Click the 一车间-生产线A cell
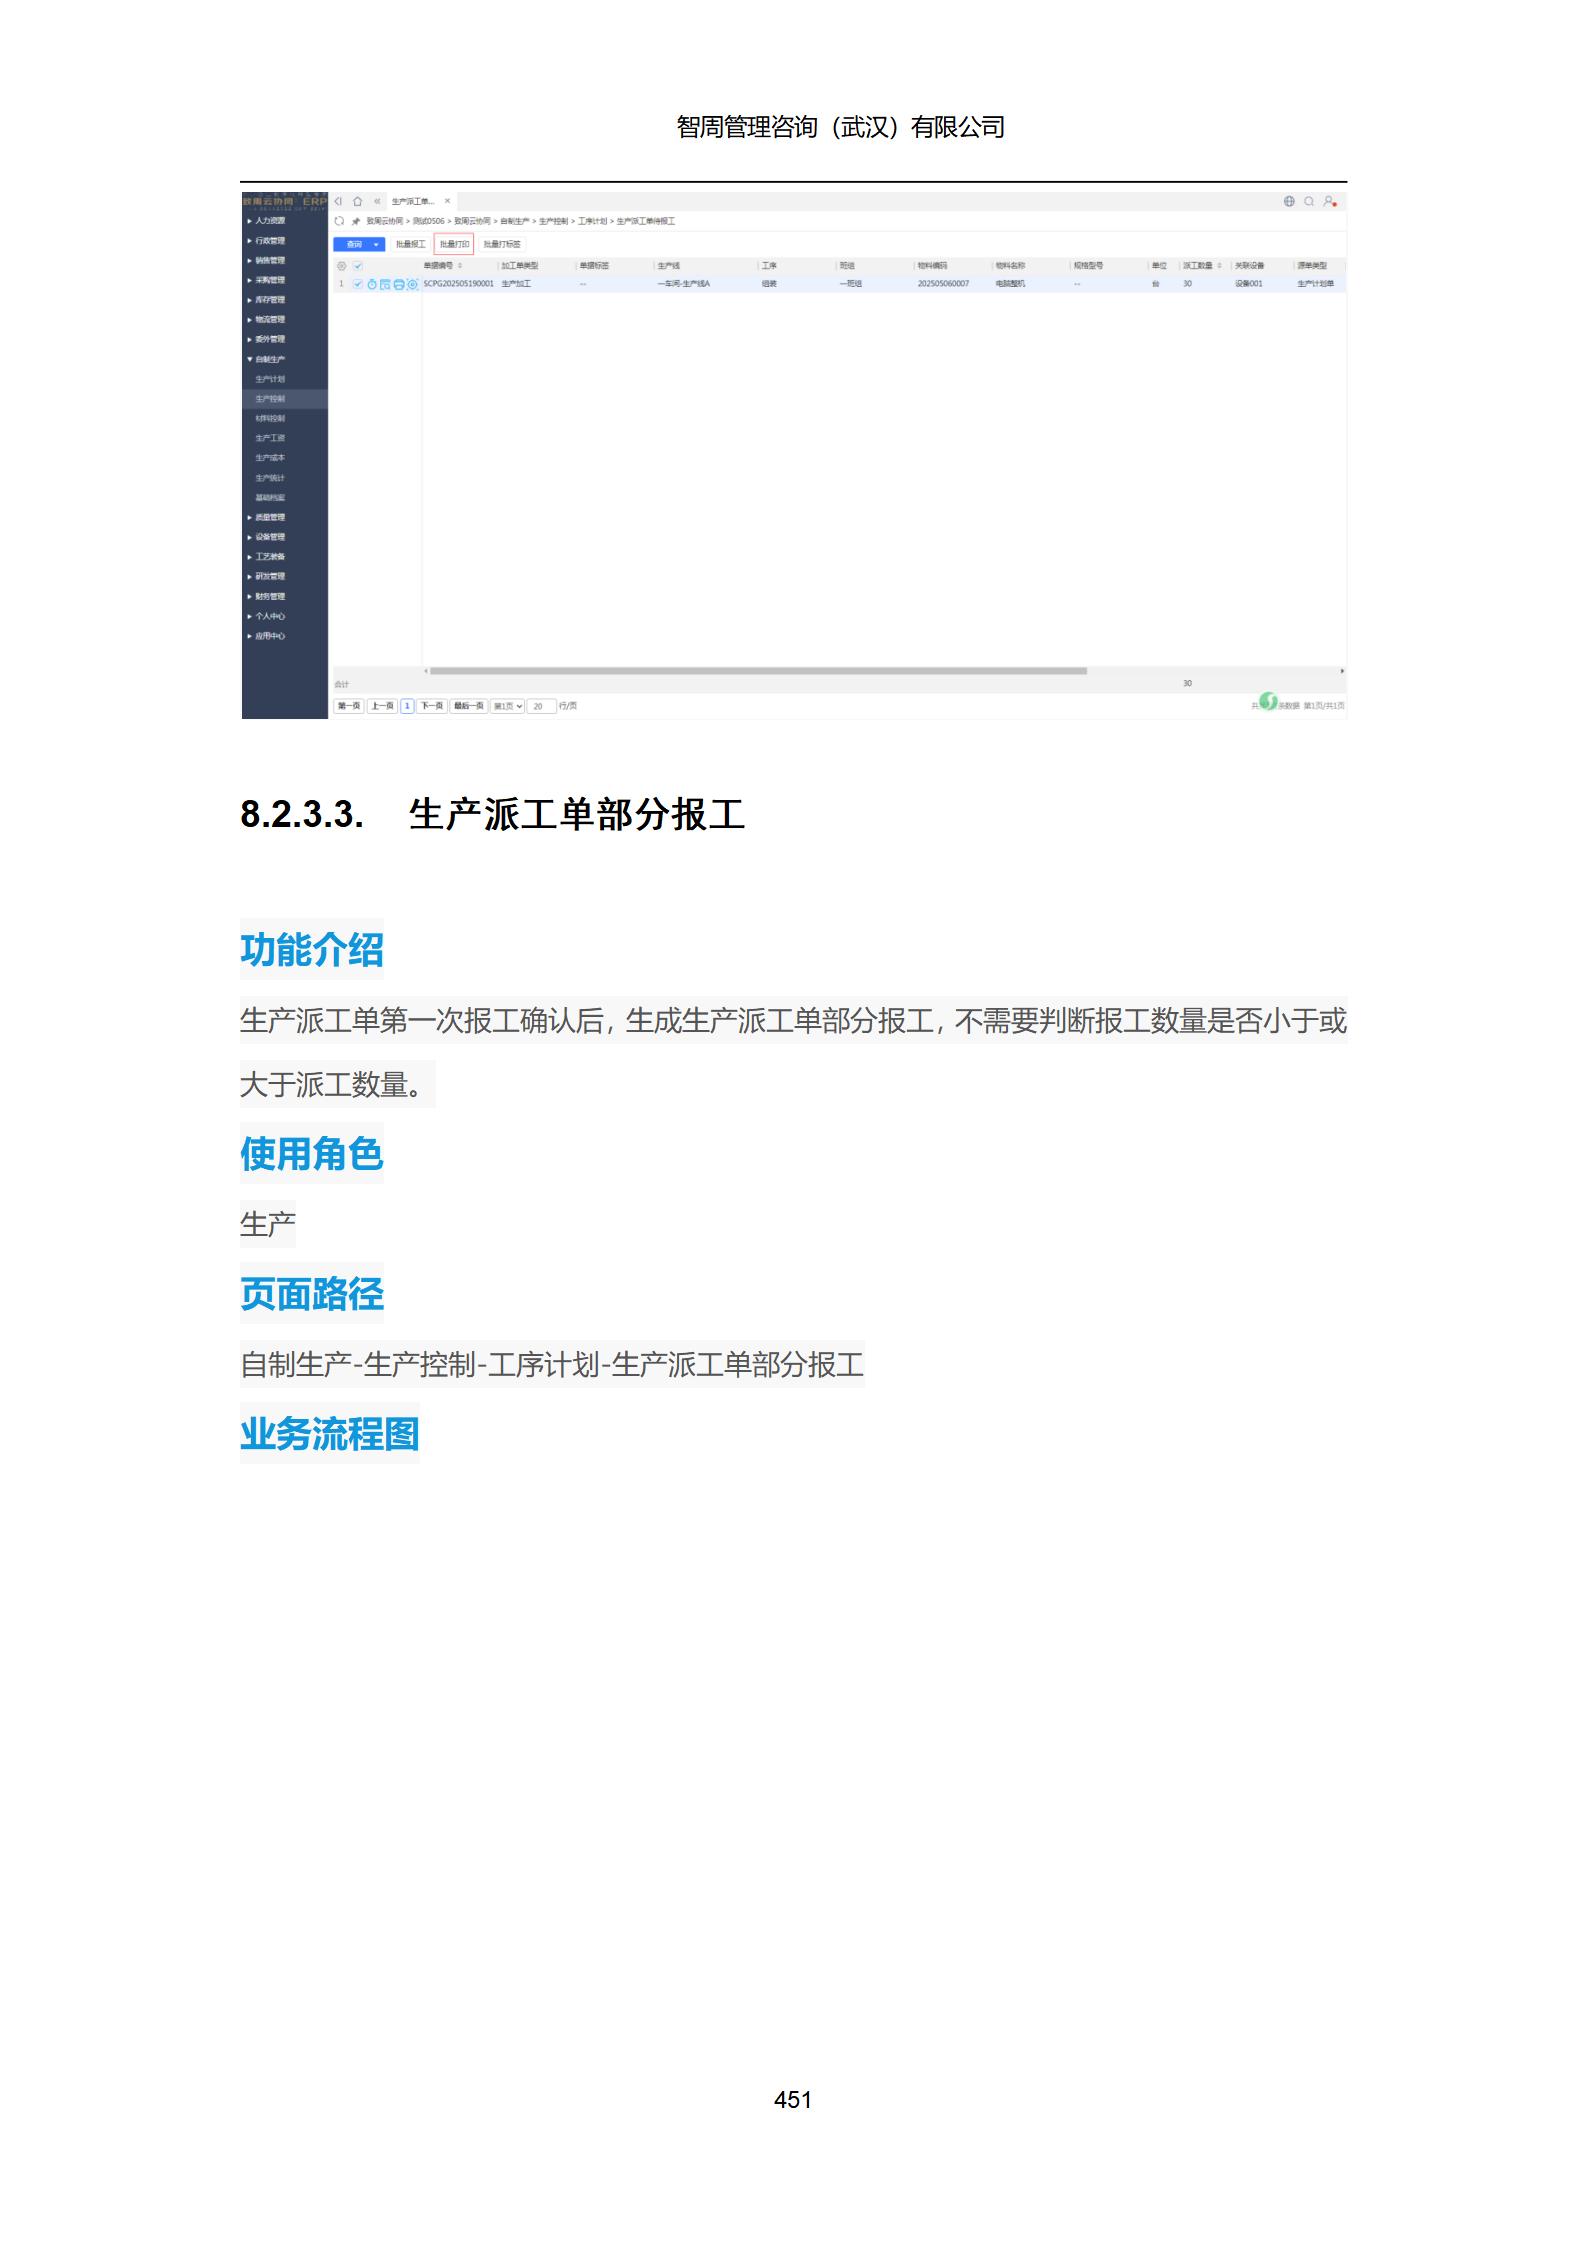1587x2245 pixels. (x=684, y=284)
